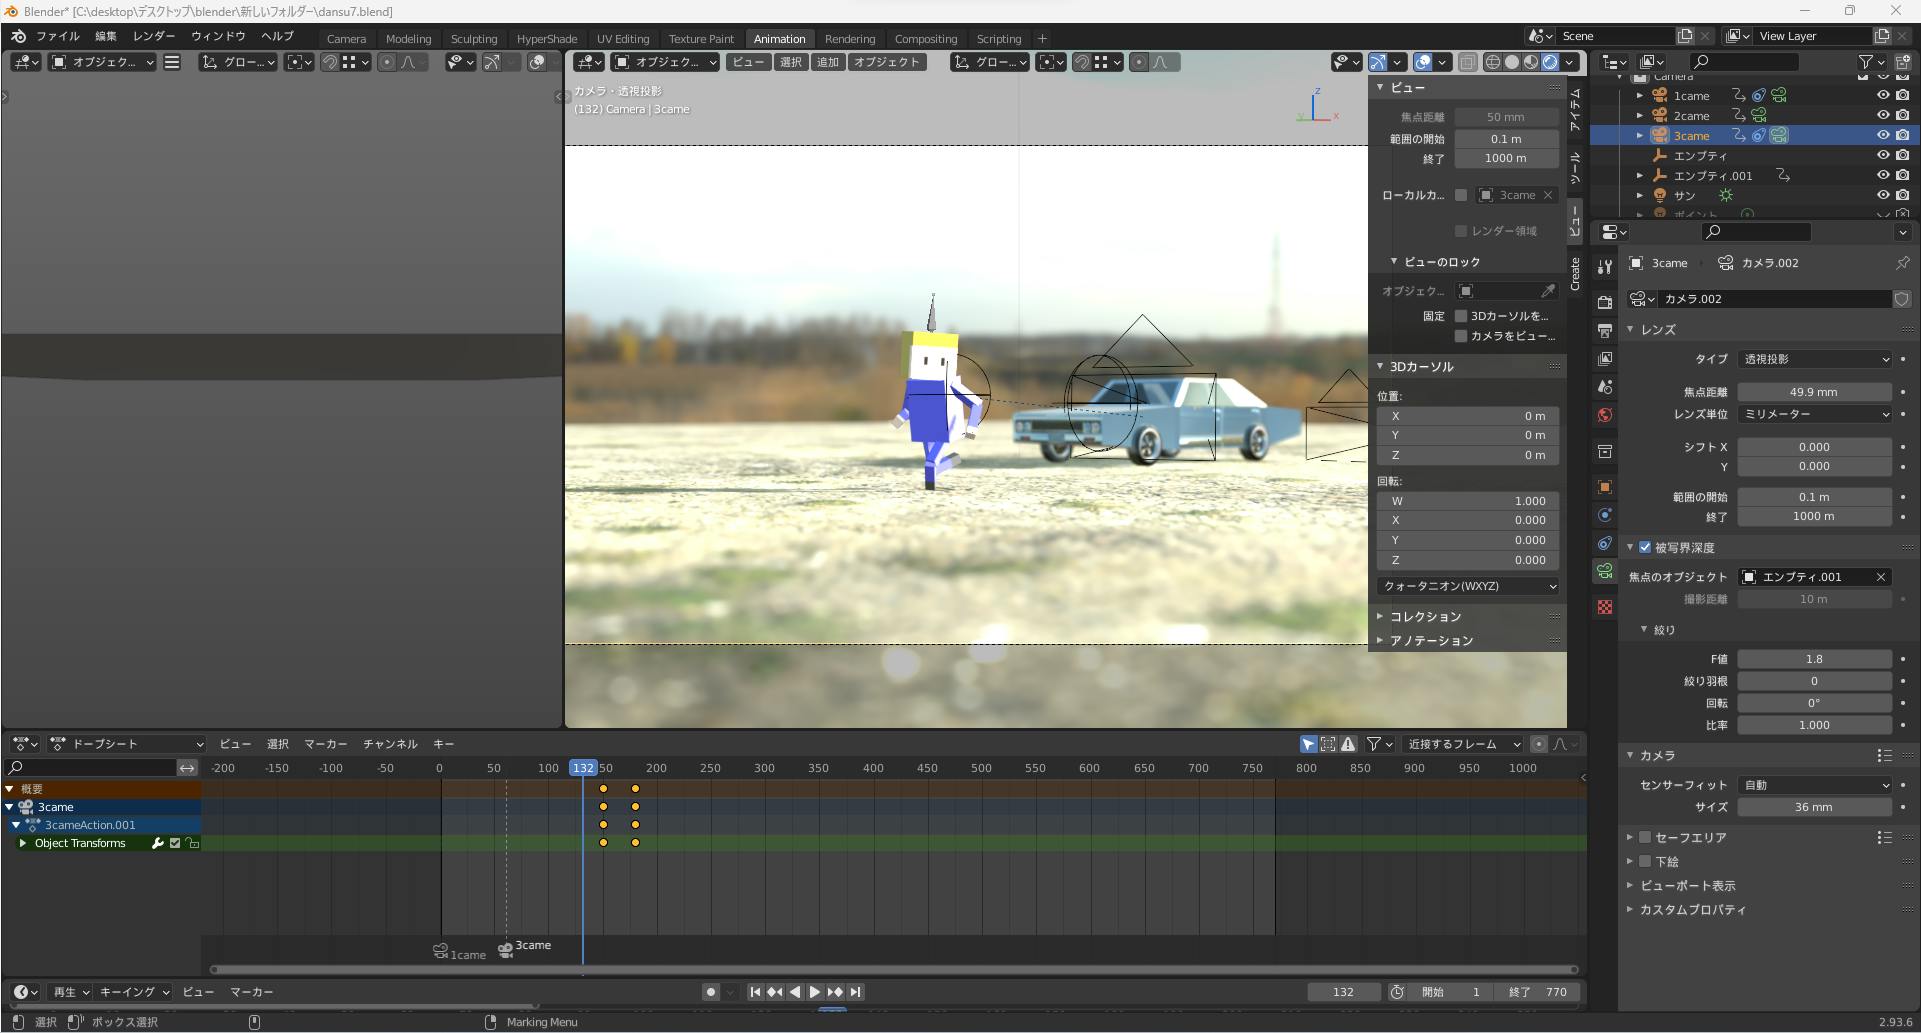This screenshot has height=1033, width=1921.
Task: Click the auto keying record button
Action: (x=710, y=992)
